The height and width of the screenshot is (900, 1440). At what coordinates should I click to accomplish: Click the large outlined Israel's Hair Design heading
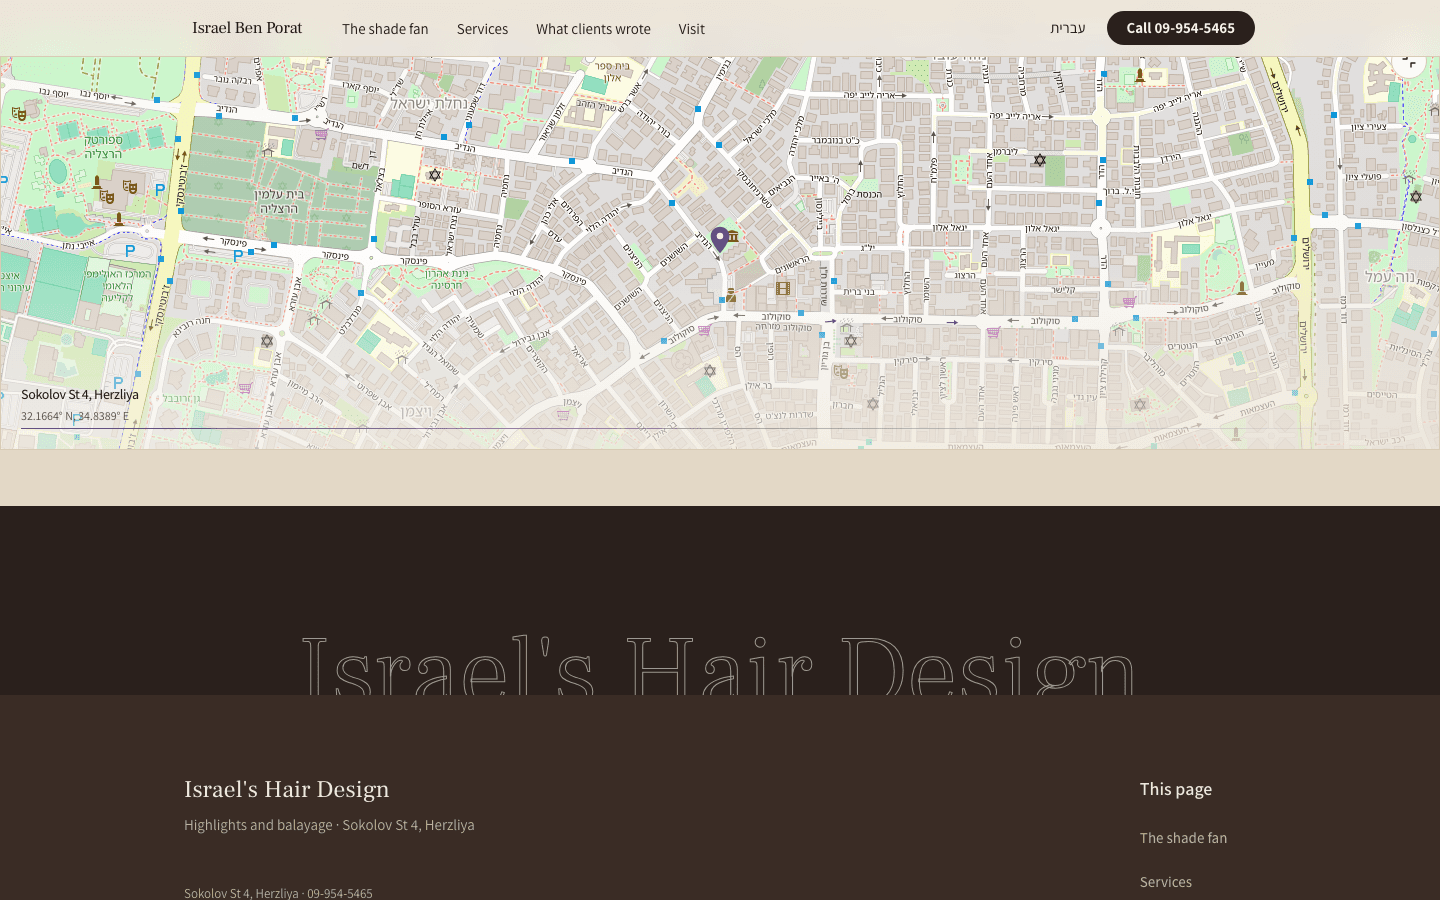point(718,664)
